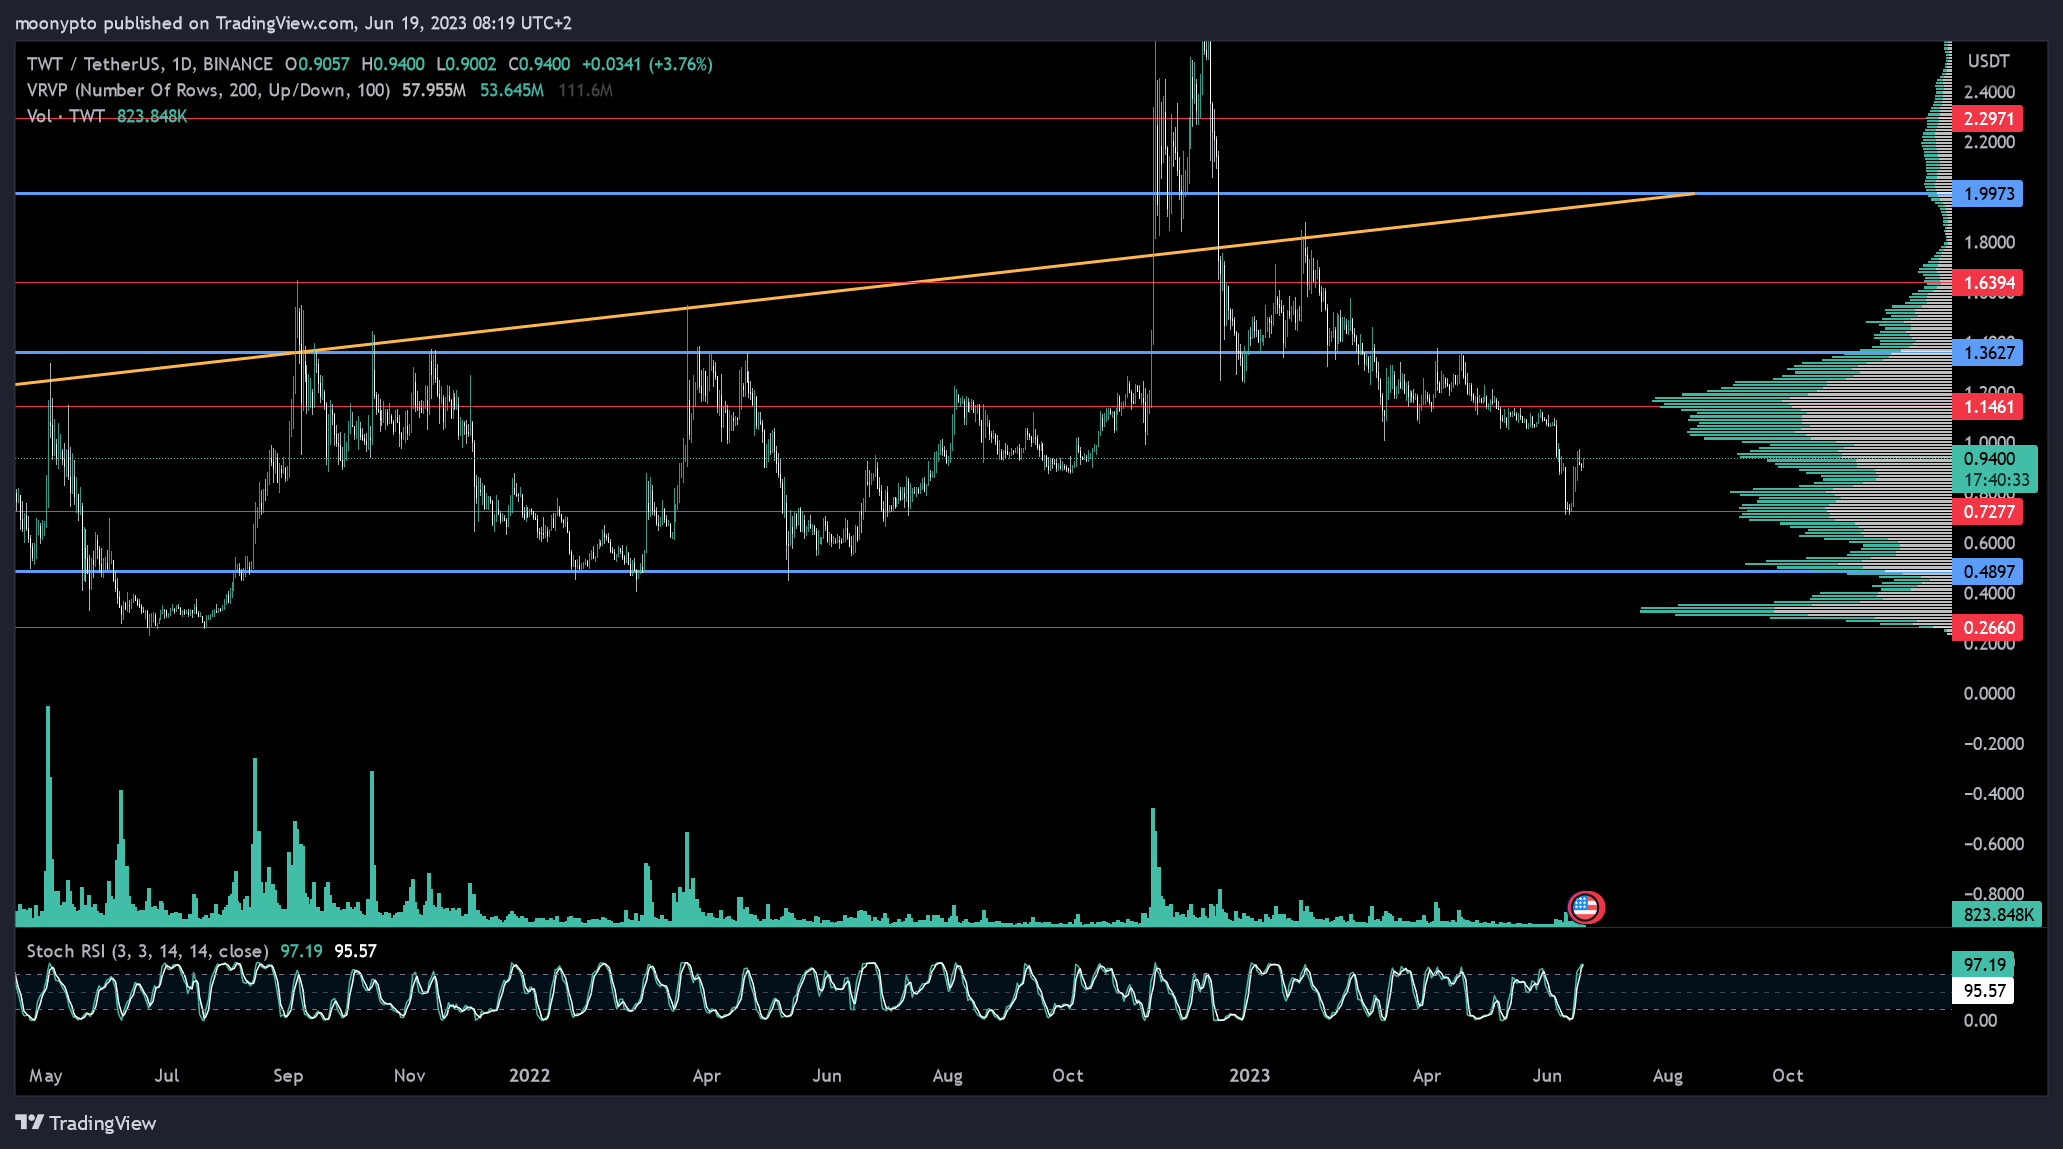Image resolution: width=2063 pixels, height=1149 pixels.
Task: Click the TradingView logo at the bottom
Action: coord(86,1123)
